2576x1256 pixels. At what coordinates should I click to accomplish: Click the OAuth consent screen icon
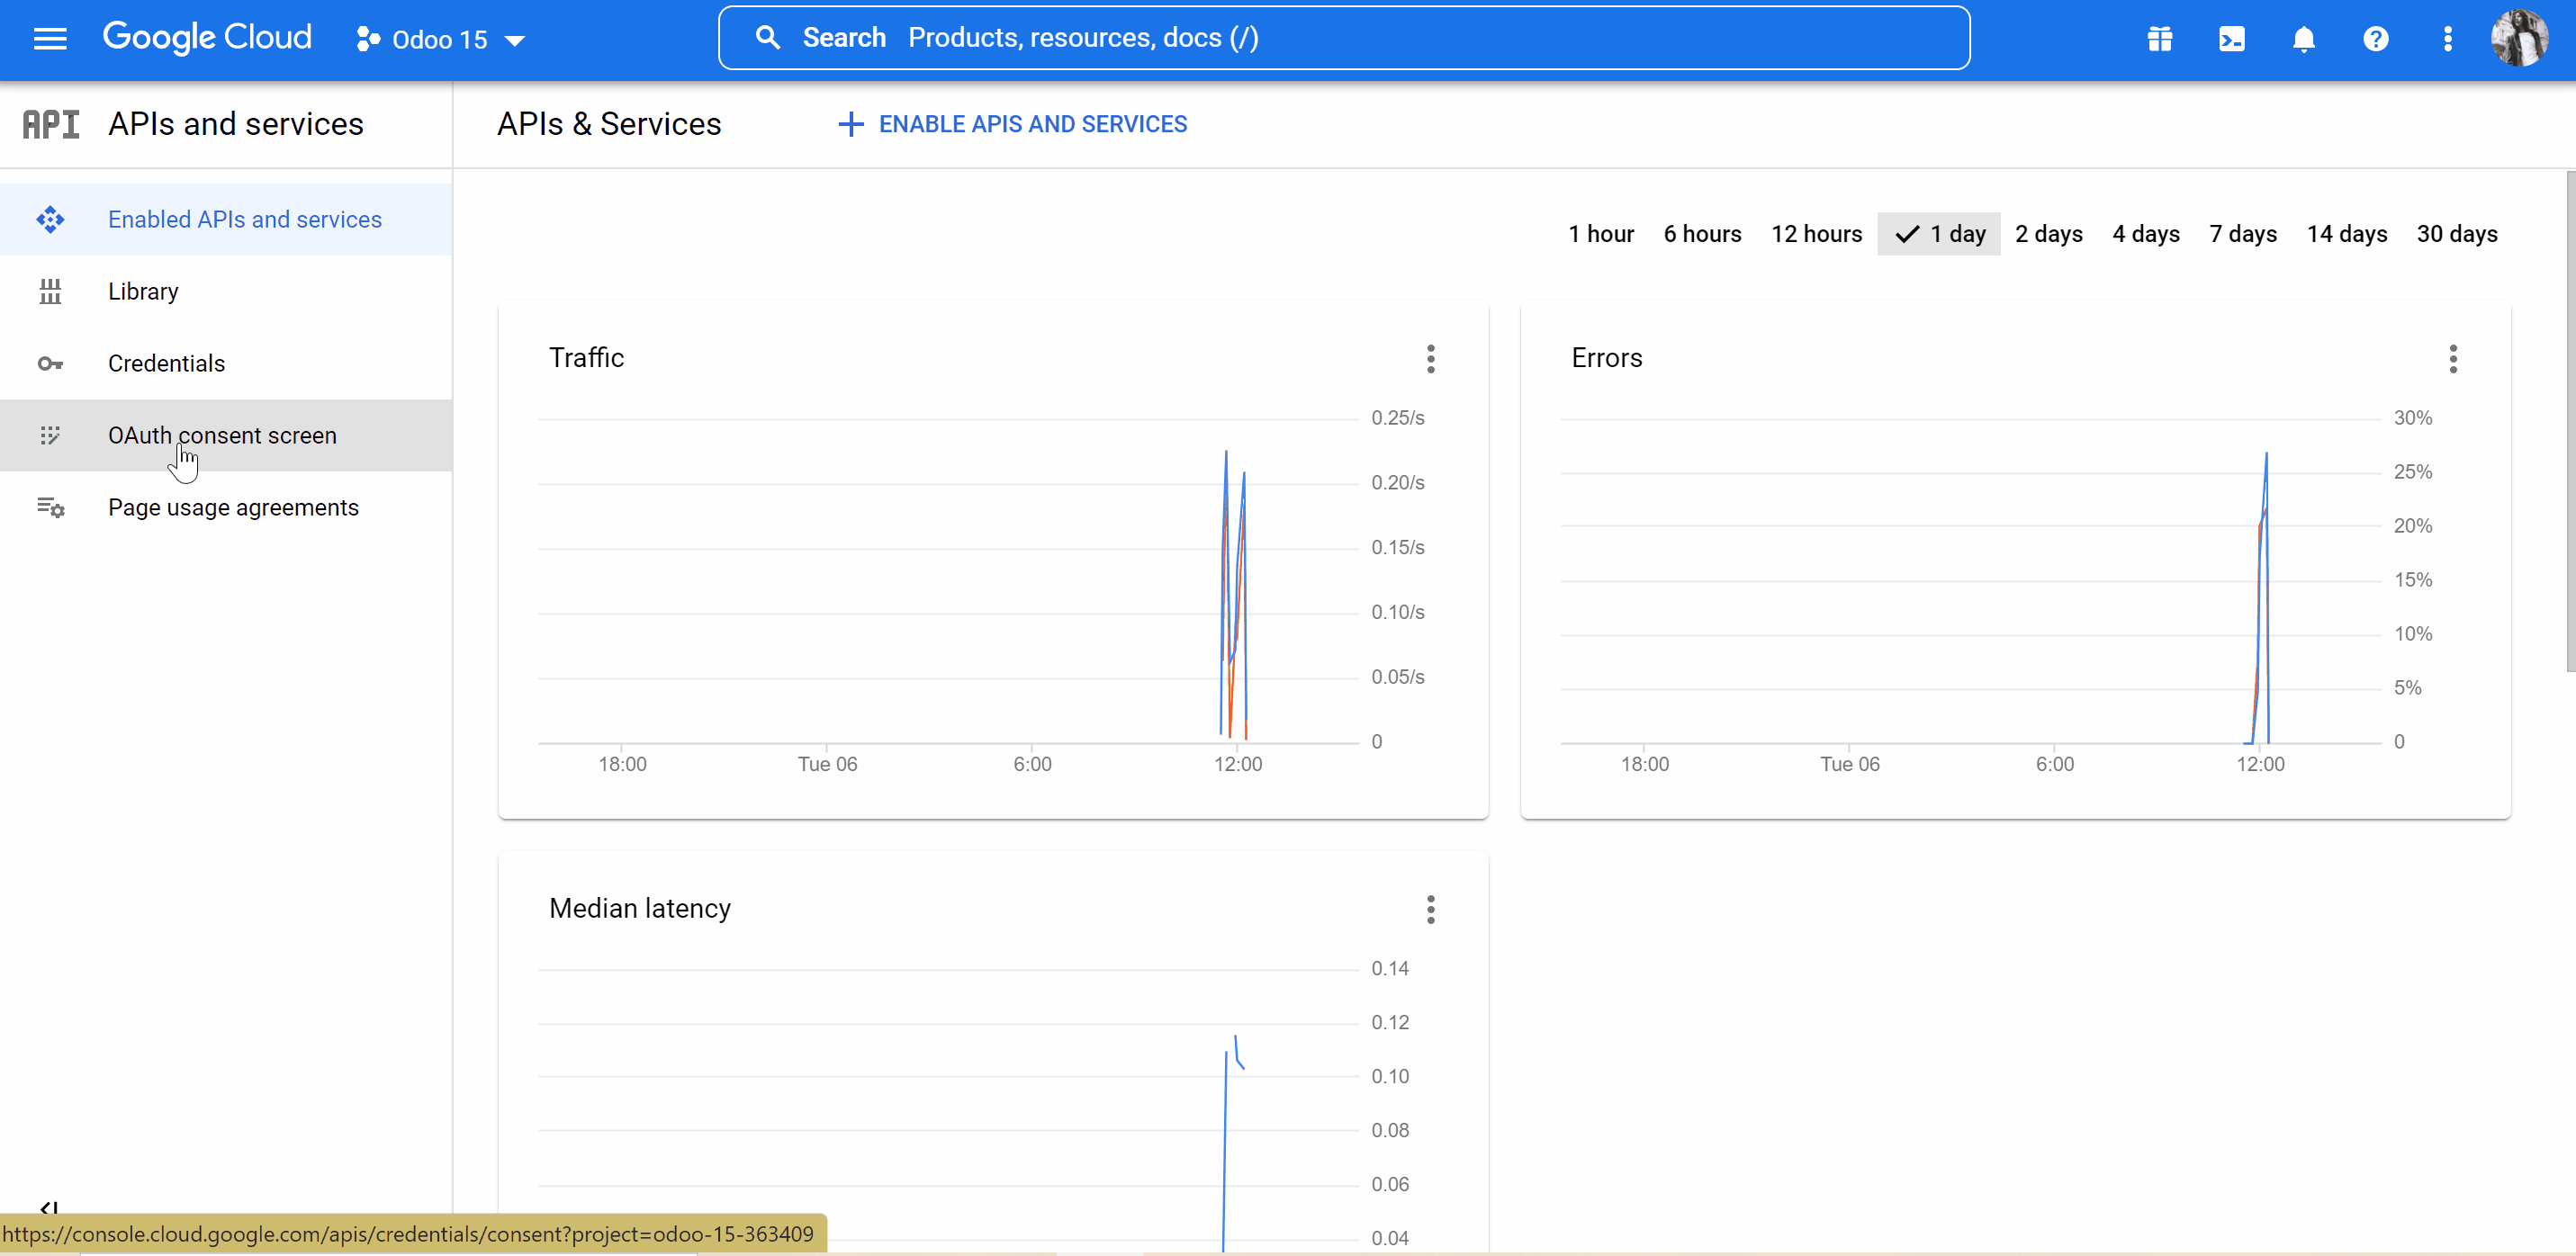[50, 435]
